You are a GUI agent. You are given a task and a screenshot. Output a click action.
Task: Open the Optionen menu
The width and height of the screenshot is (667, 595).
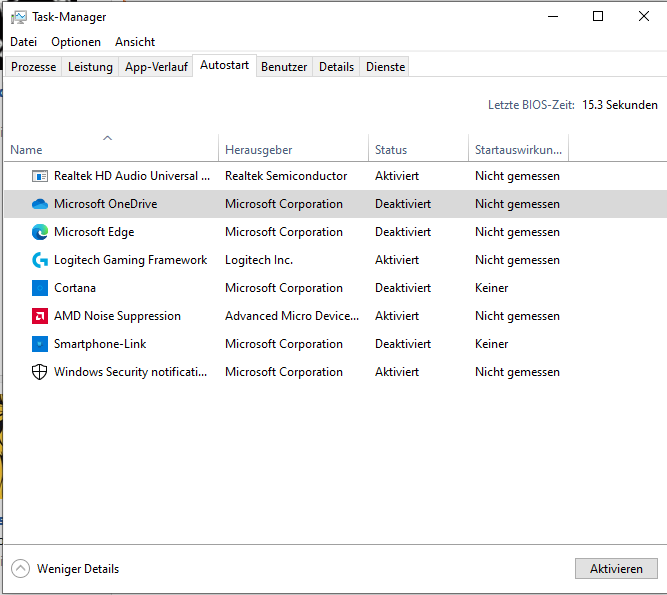[76, 42]
